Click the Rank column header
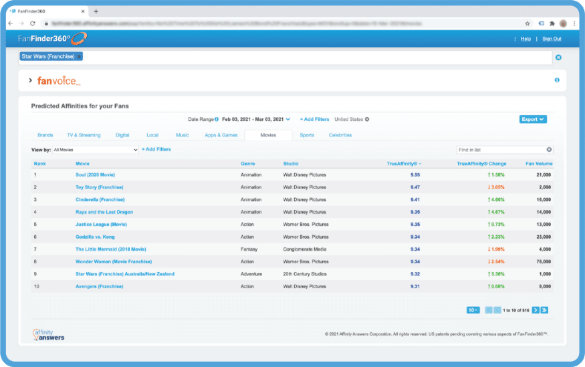The image size is (585, 367). (40, 164)
